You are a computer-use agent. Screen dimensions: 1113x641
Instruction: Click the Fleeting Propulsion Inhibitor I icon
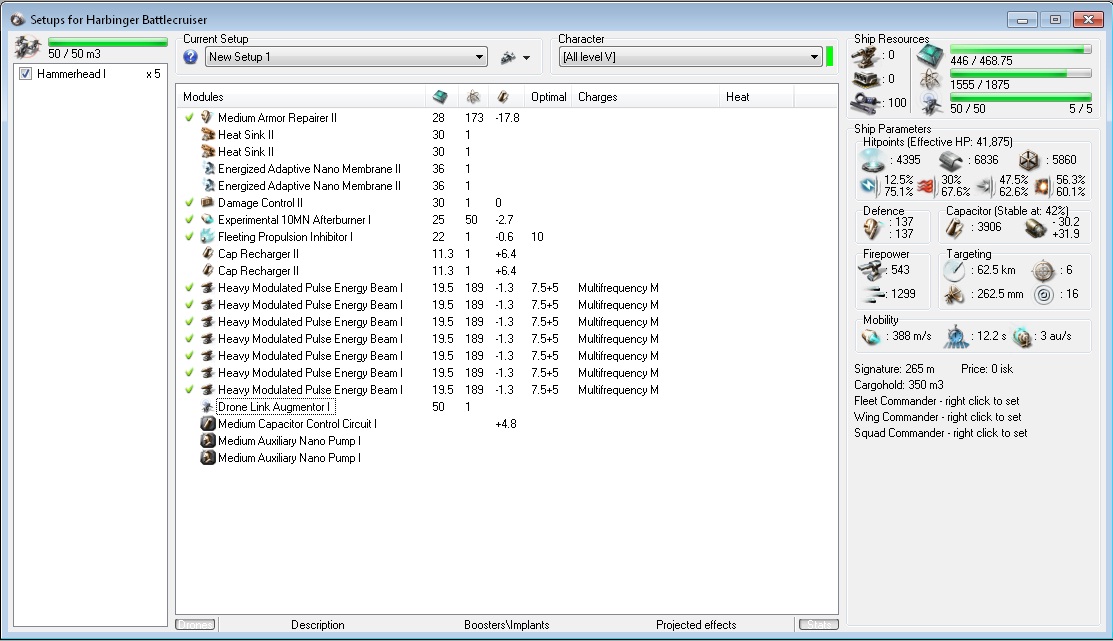[207, 237]
